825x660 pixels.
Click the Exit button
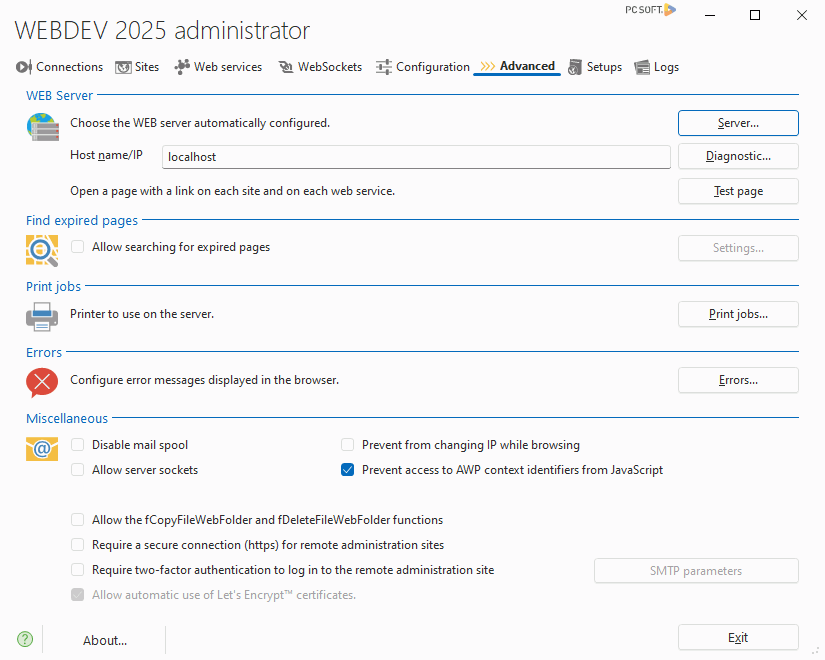point(738,637)
